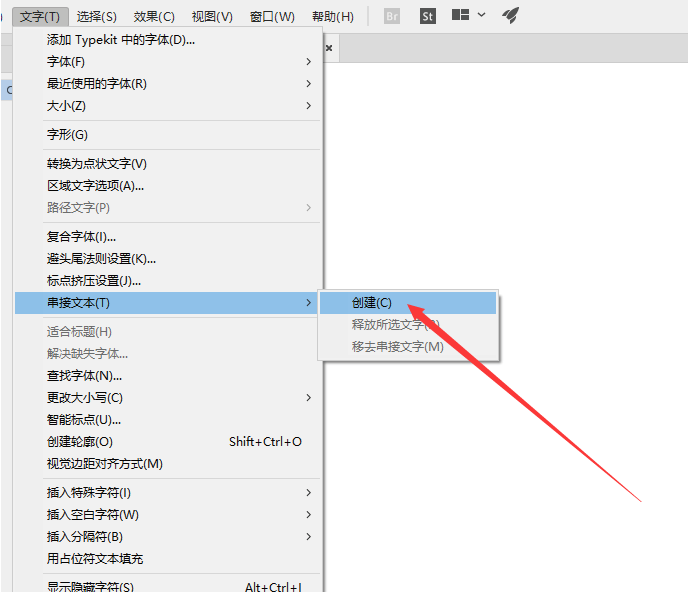Open 标点挤压设置(J)...
The width and height of the screenshot is (689, 594).
[168, 281]
